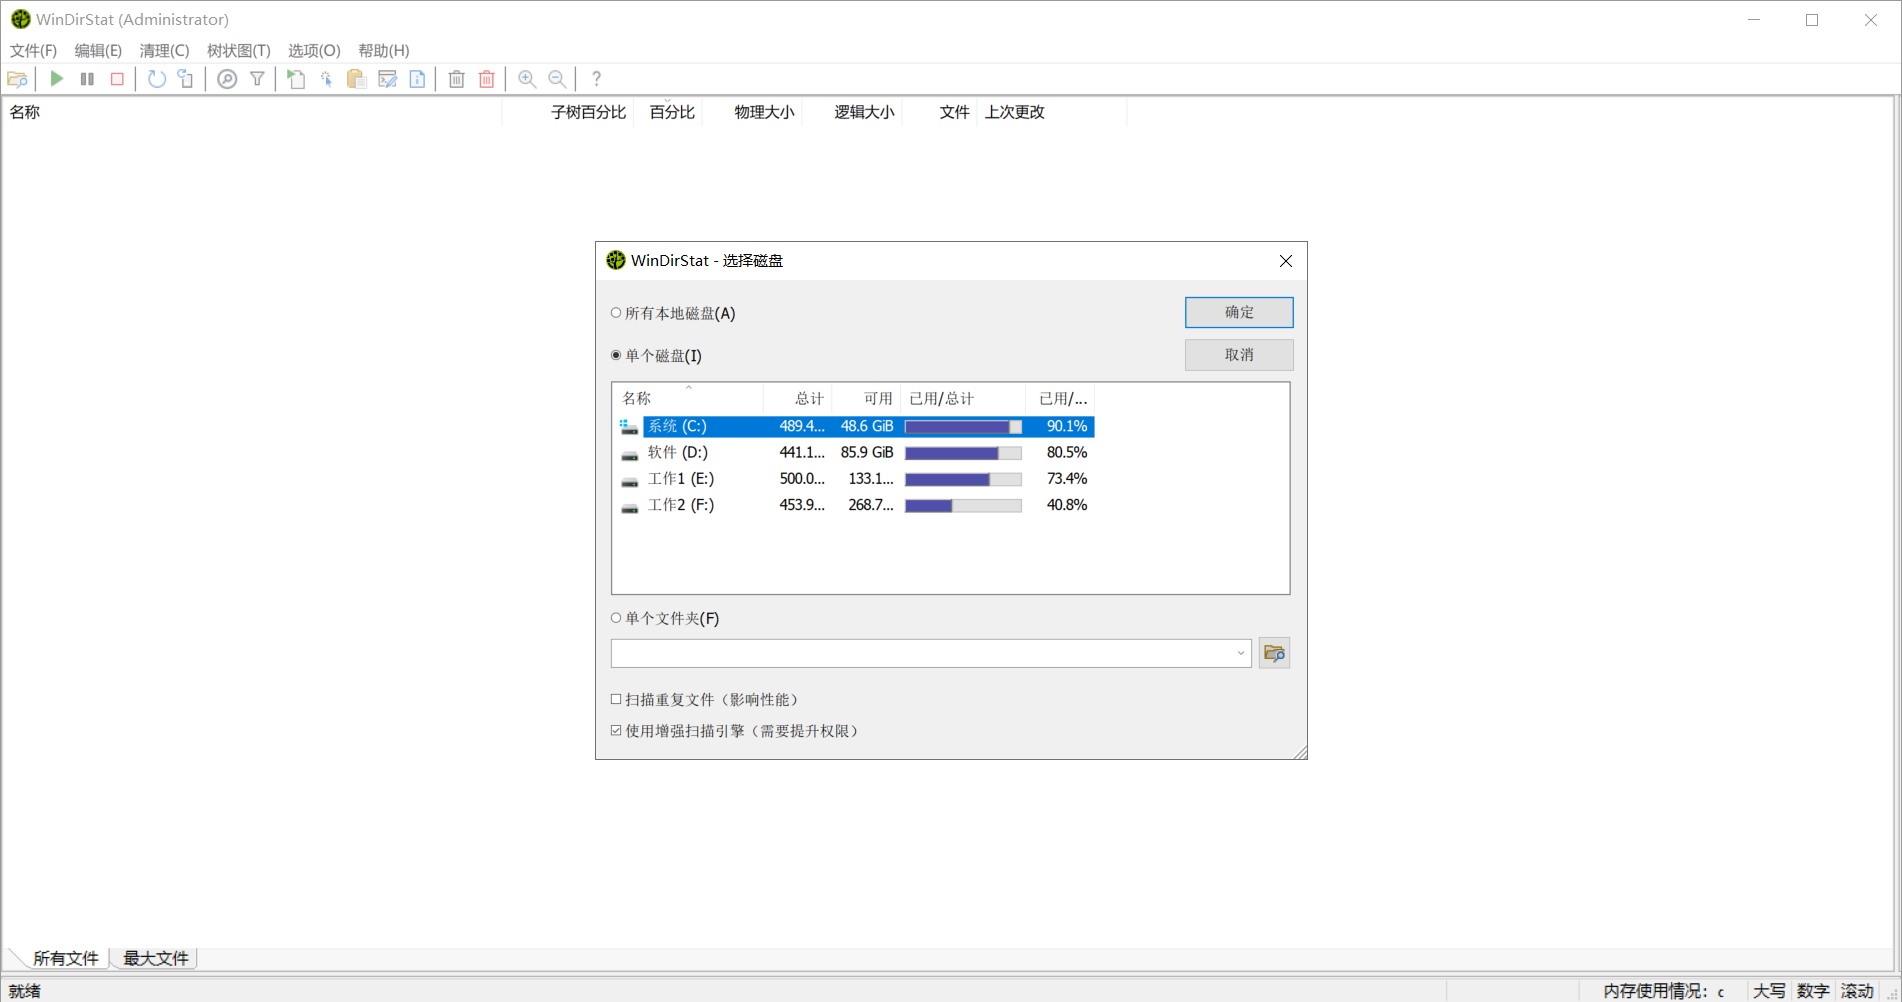1902x1002 pixels.
Task: Open the 选项 menu
Action: pos(313,50)
